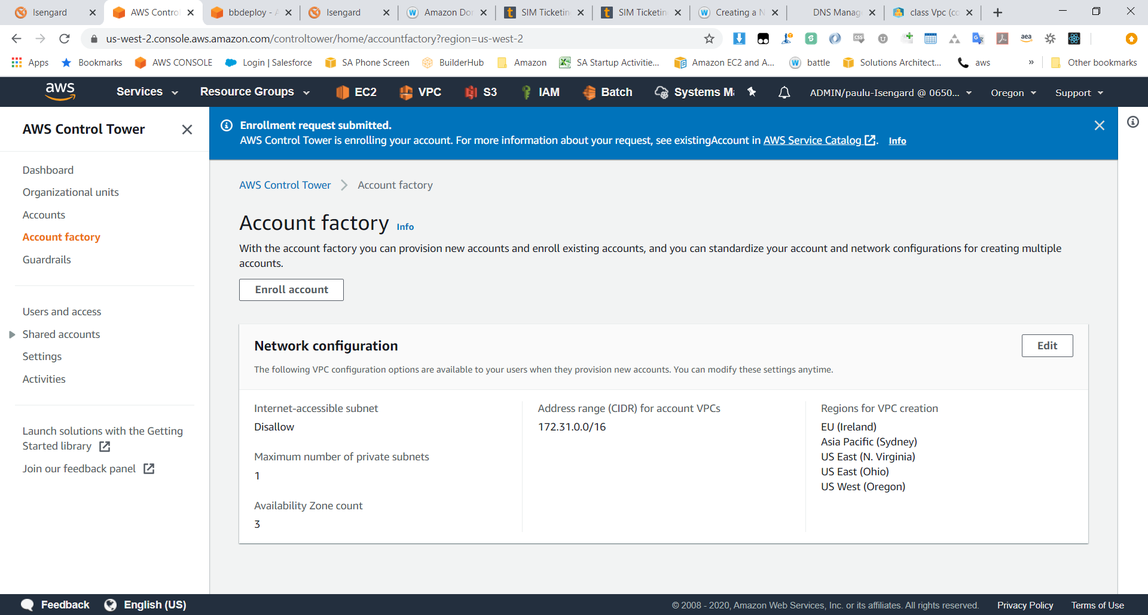Open the Support dropdown menu

1079,92
